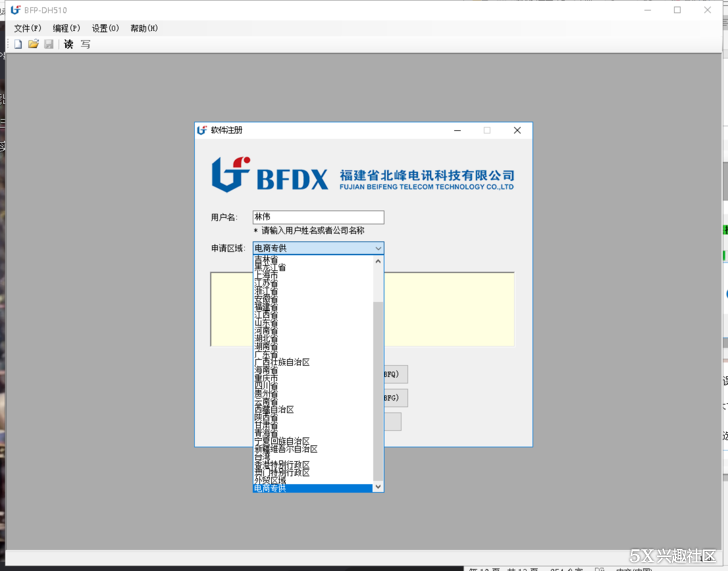Select 黑龙江省 from the region list
This screenshot has width=728, height=571.
pos(270,268)
